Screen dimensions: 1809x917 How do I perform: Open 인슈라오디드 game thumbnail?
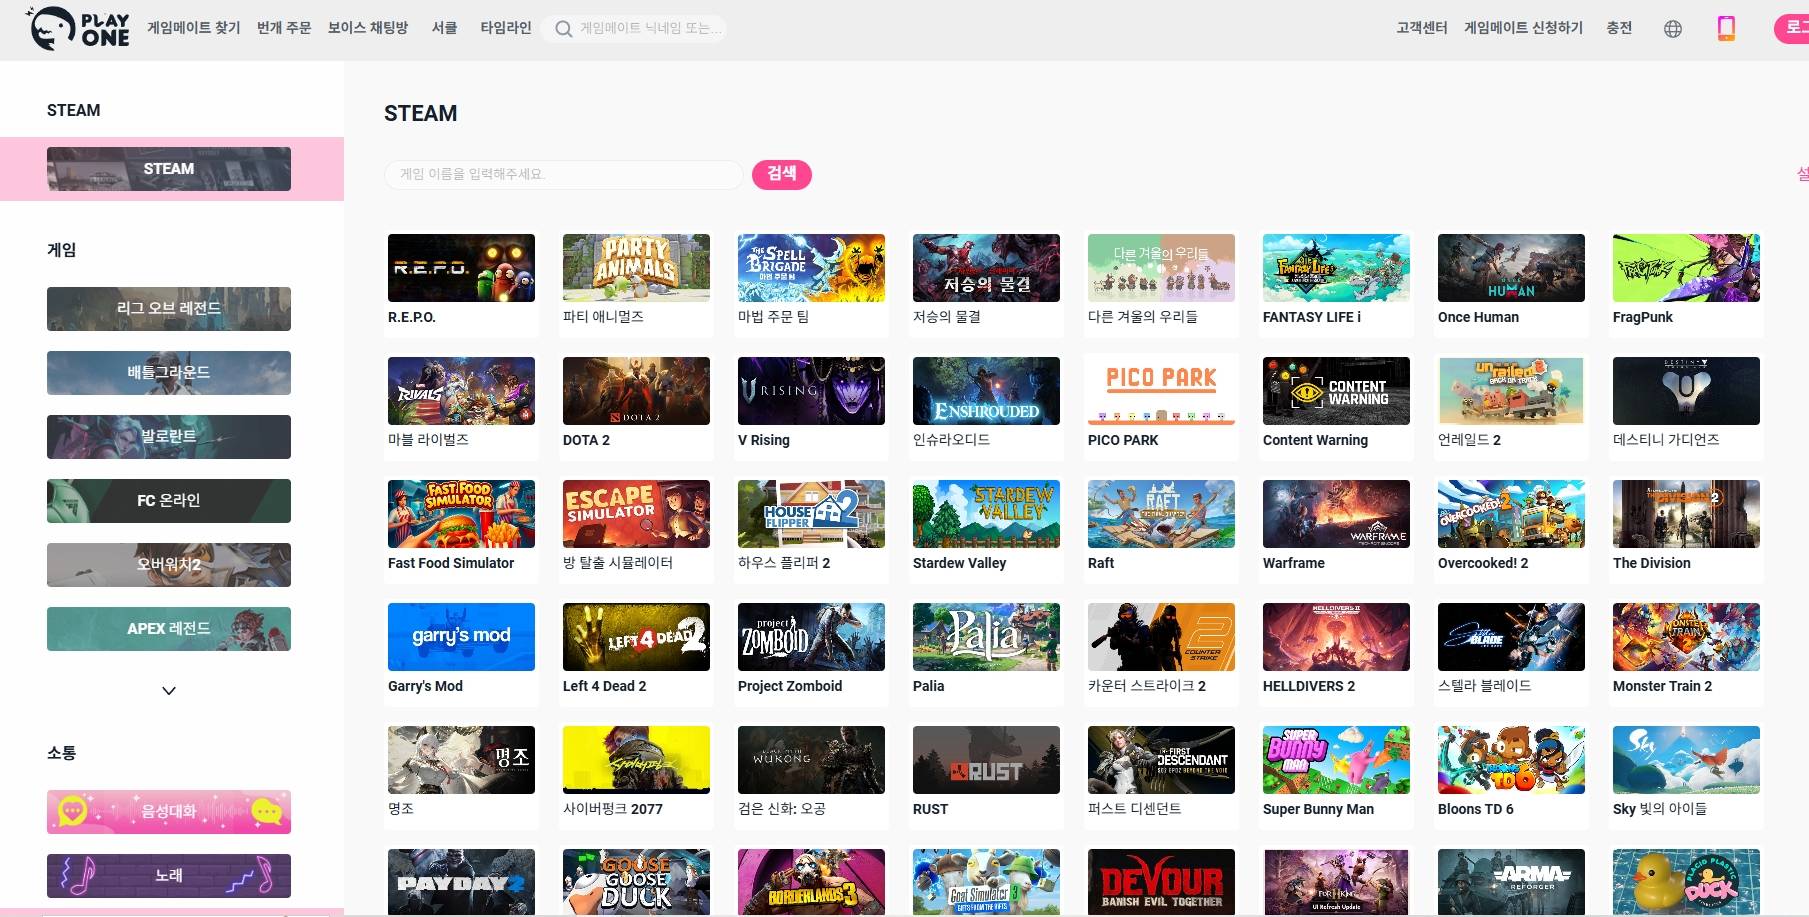(986, 391)
